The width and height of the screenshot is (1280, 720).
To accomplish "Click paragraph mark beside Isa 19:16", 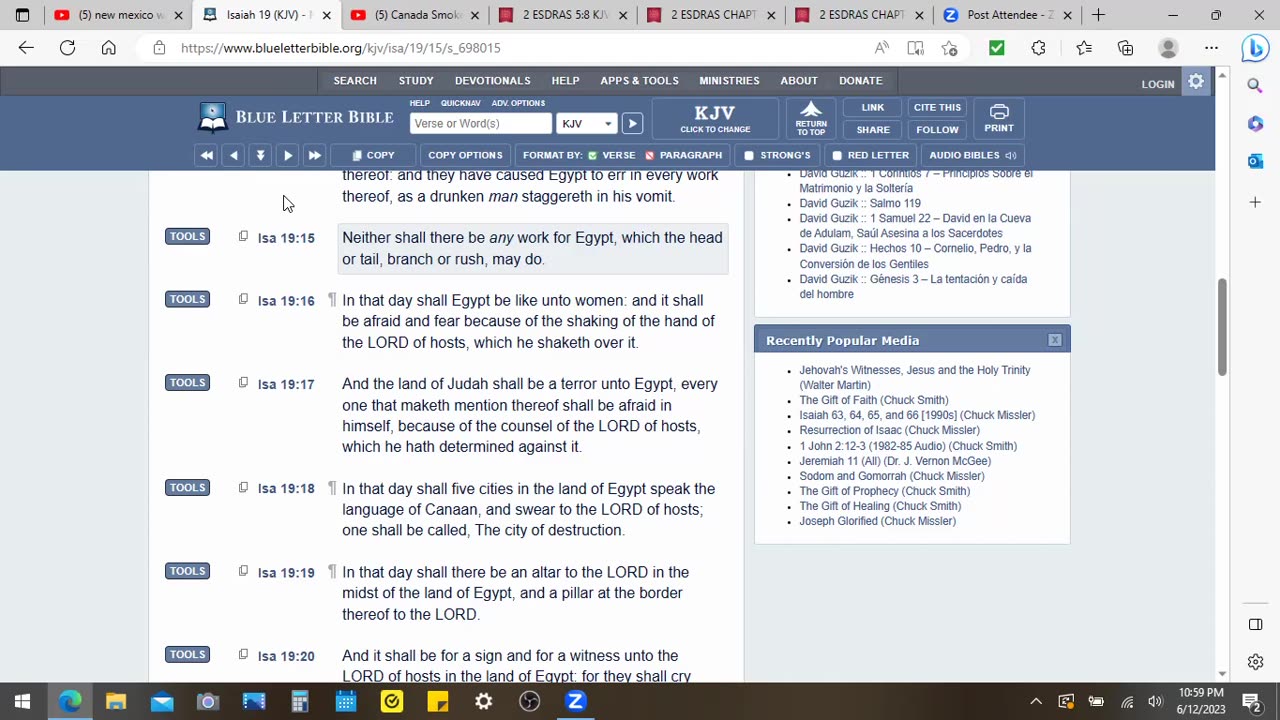I will pyautogui.click(x=332, y=300).
